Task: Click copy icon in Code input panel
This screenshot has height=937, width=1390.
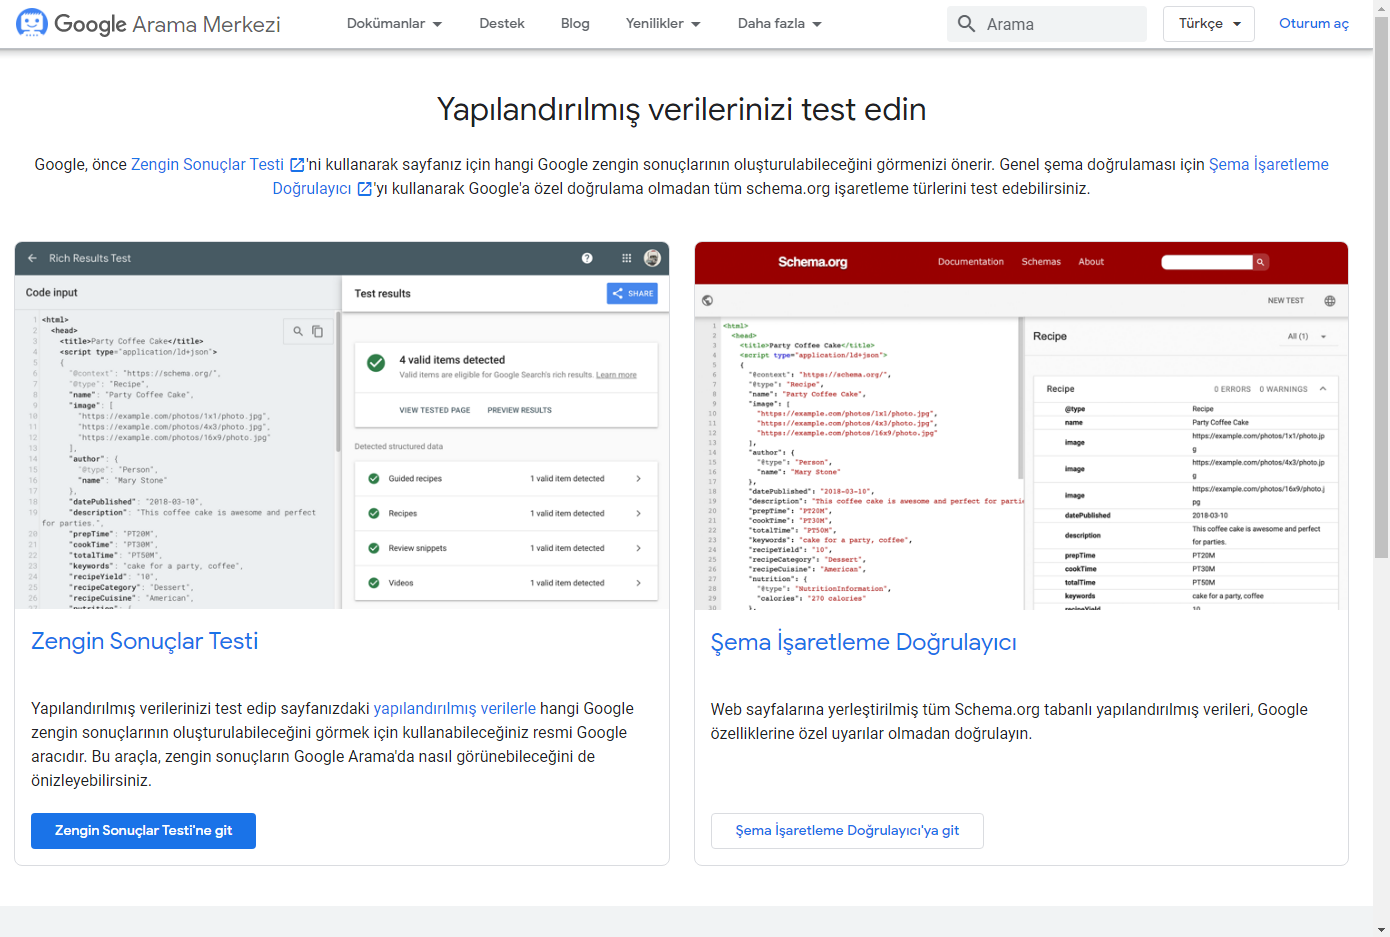Action: click(317, 331)
